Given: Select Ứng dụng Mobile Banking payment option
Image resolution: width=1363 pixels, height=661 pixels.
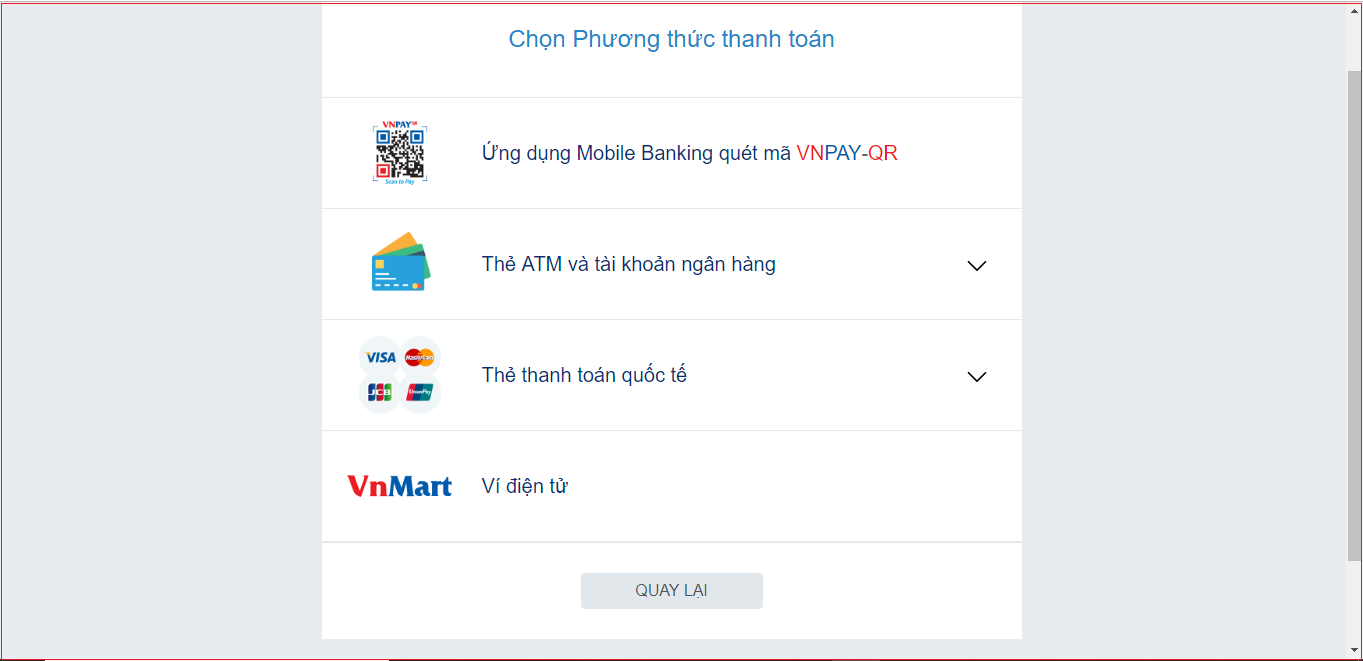Looking at the screenshot, I should pos(672,153).
